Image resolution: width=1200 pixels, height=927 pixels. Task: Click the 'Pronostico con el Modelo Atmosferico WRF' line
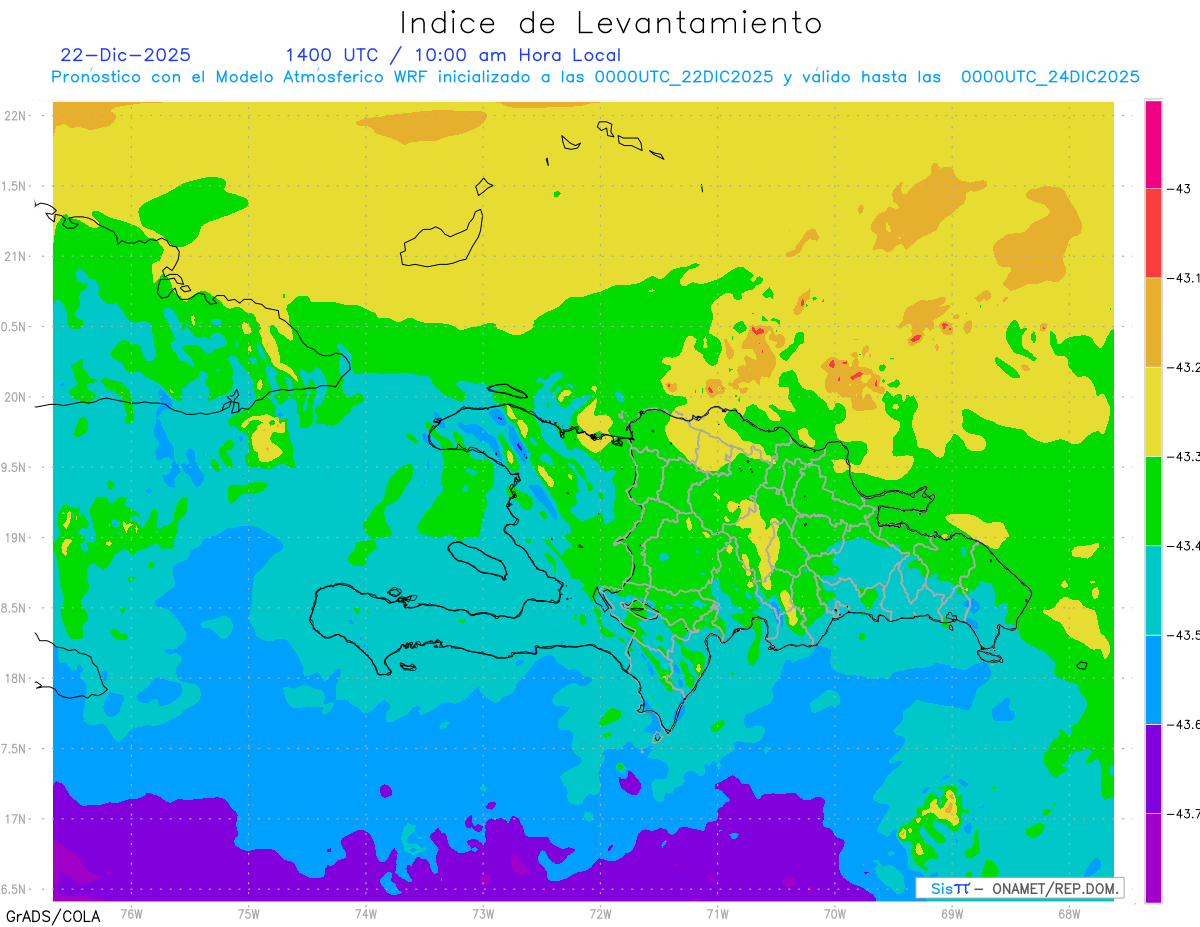click(x=595, y=77)
